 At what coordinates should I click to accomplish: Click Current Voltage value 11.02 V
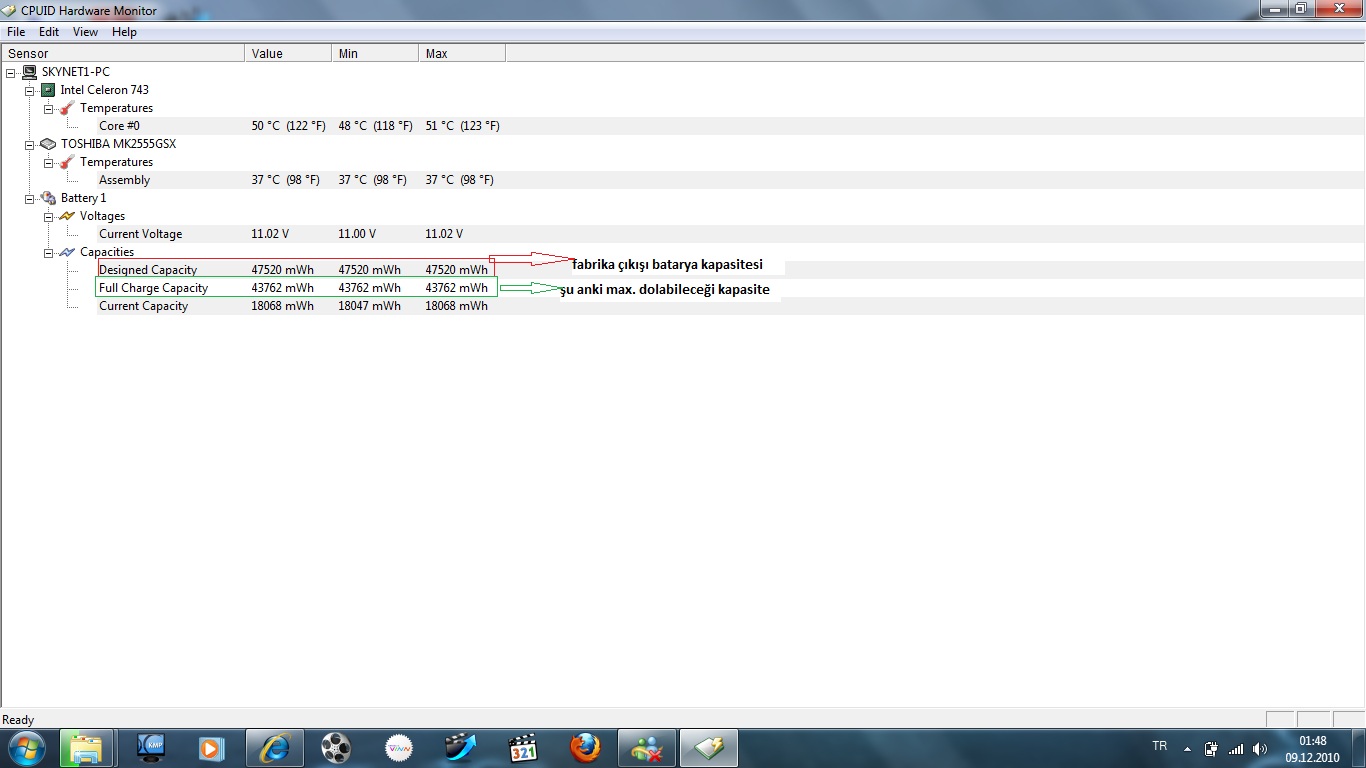point(270,234)
